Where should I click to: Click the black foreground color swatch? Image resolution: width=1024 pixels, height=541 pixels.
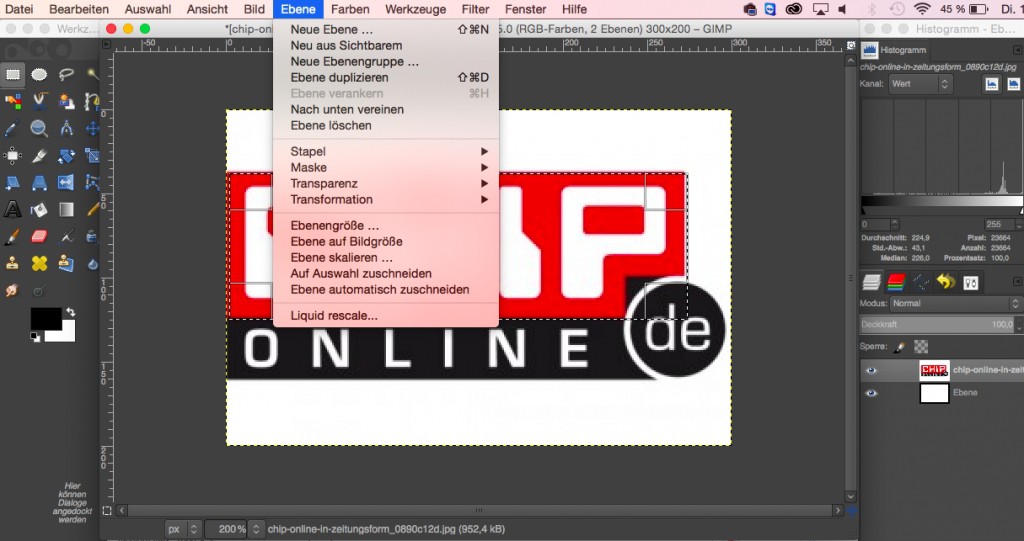(x=44, y=319)
